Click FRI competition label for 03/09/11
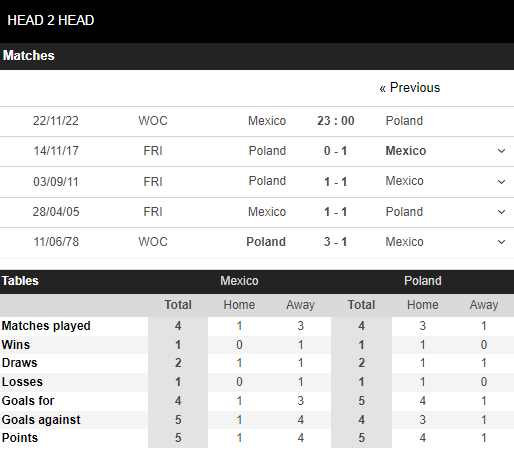The width and height of the screenshot is (514, 466). pyautogui.click(x=153, y=182)
